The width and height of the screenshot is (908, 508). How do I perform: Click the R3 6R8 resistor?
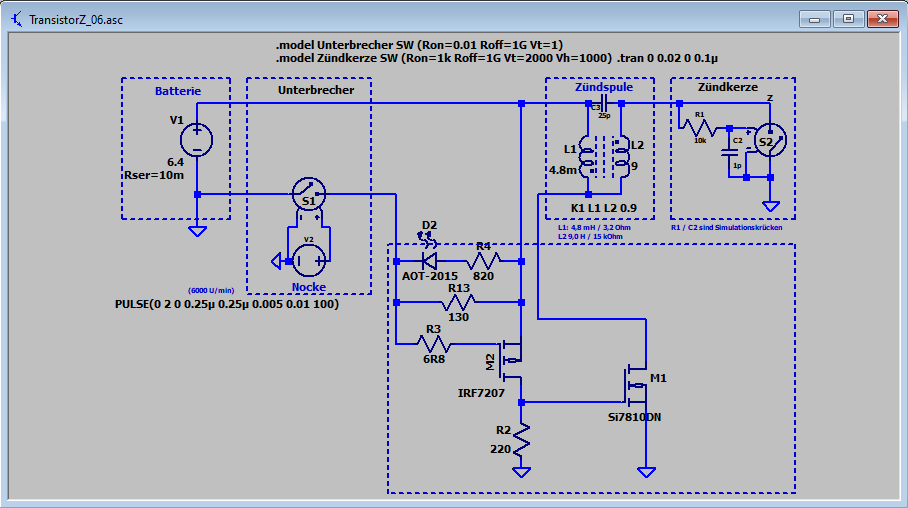click(434, 344)
